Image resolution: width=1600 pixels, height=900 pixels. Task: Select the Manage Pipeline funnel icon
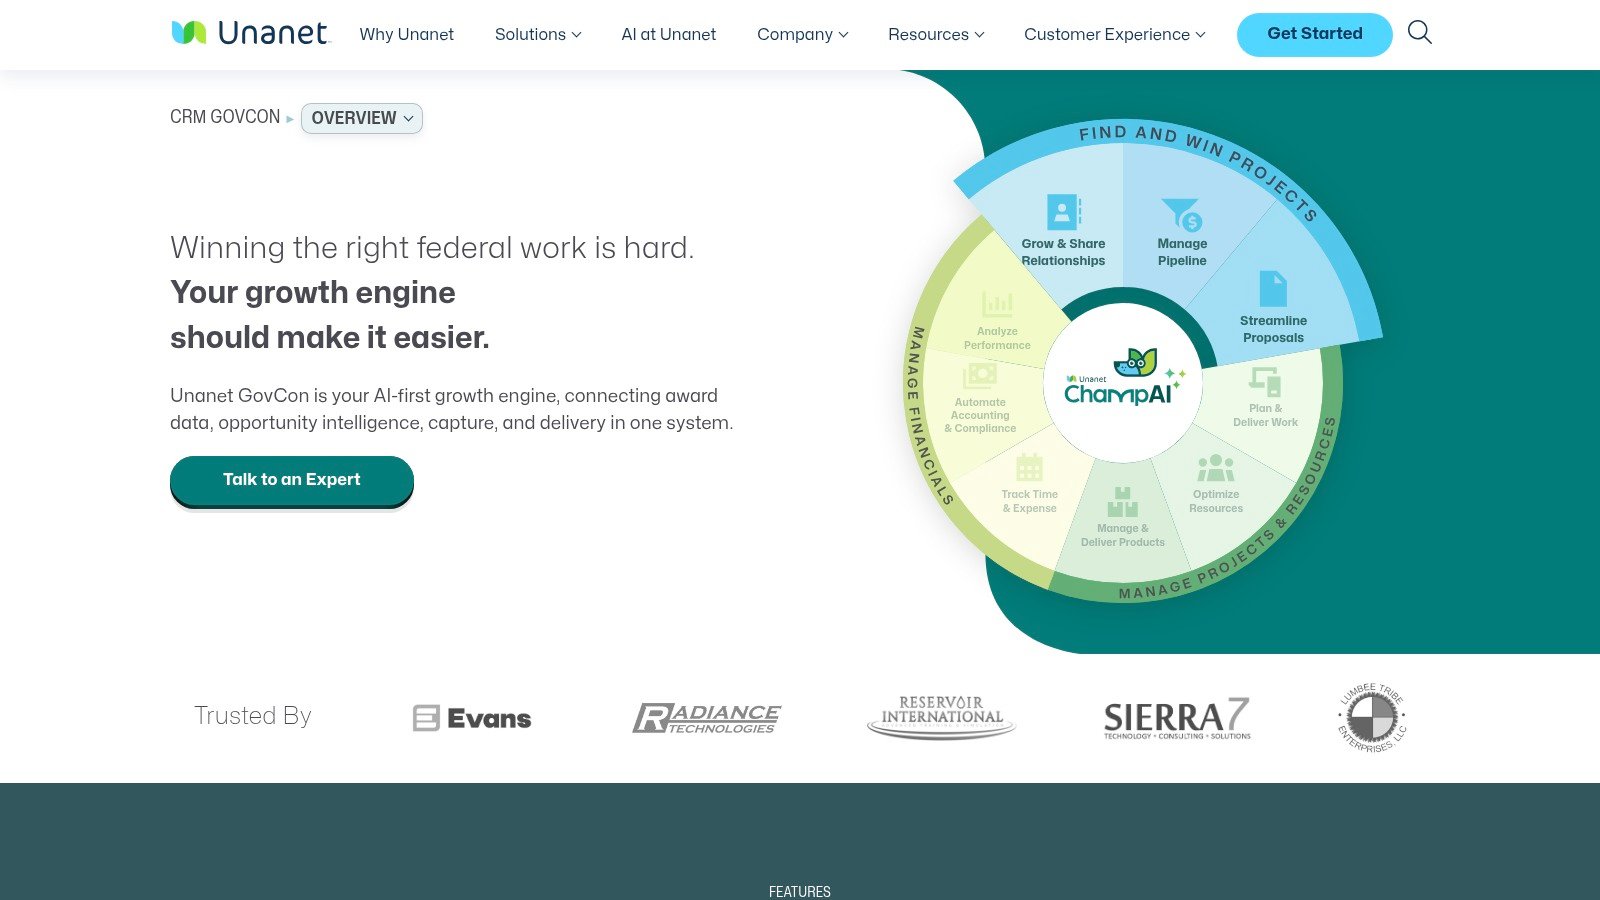[x=1182, y=214]
